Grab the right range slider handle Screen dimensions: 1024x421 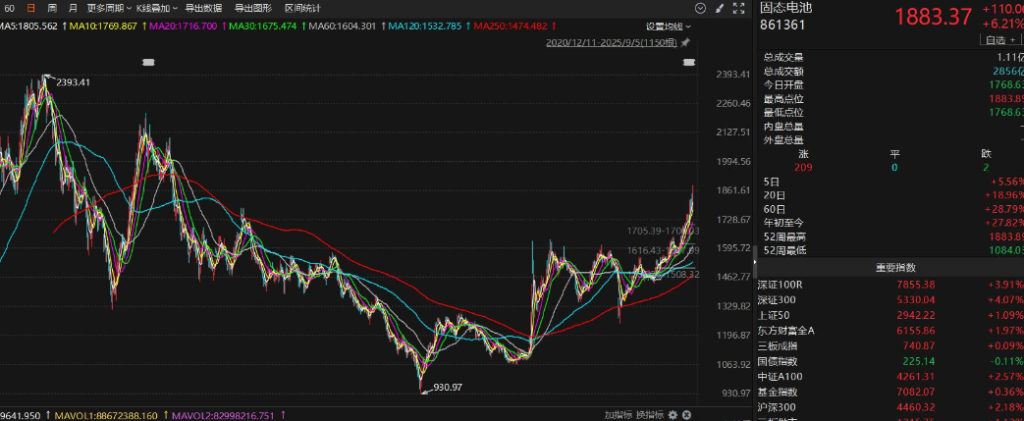click(688, 62)
